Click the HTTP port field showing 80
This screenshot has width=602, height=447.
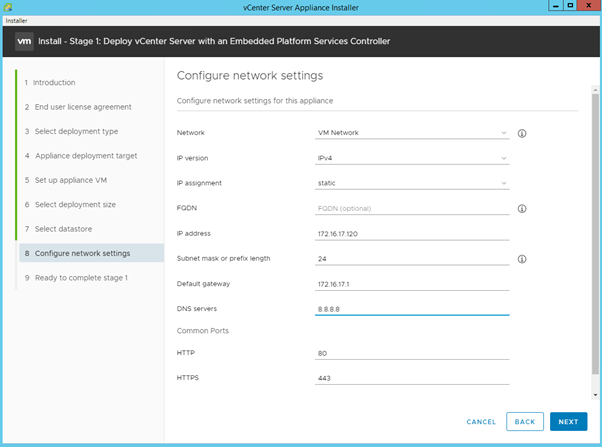(412, 353)
